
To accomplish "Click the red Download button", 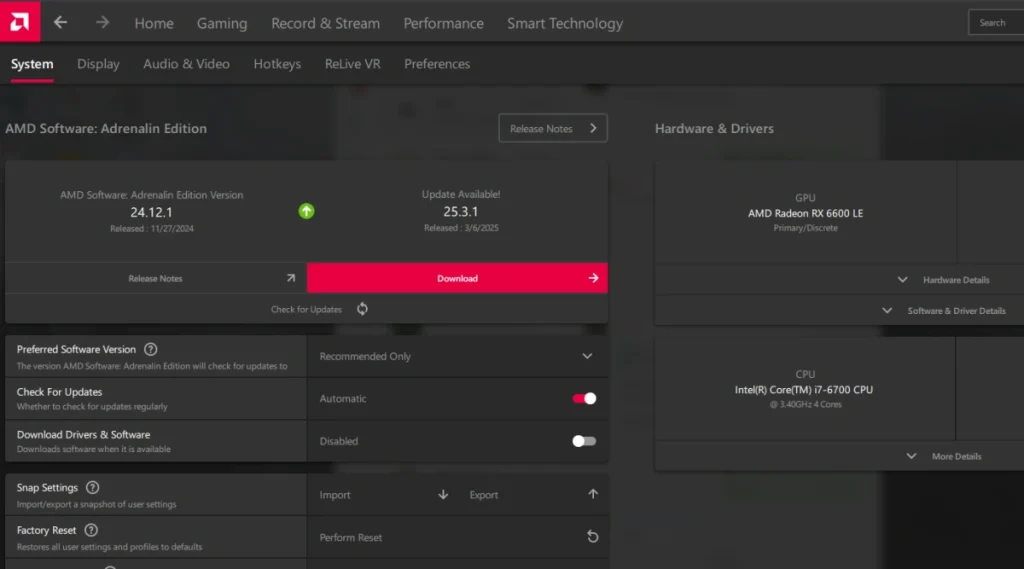I will pos(457,278).
